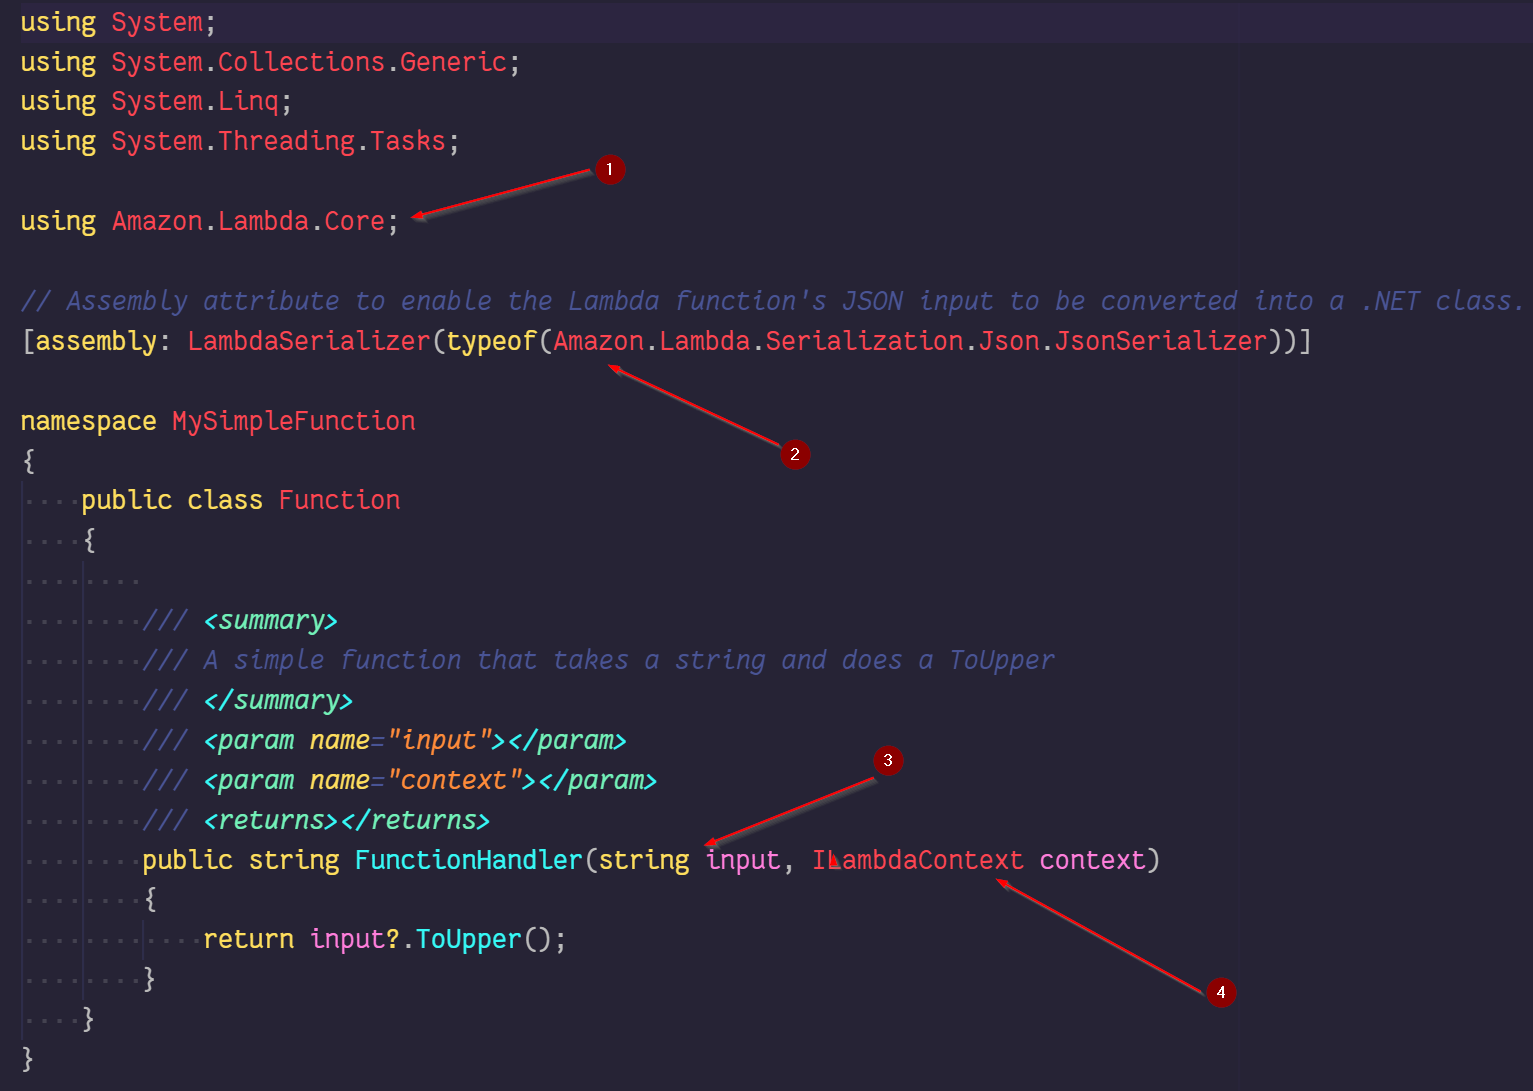The width and height of the screenshot is (1533, 1091).
Task: Click 'Linq' in using System.Linq
Action: pos(248,102)
